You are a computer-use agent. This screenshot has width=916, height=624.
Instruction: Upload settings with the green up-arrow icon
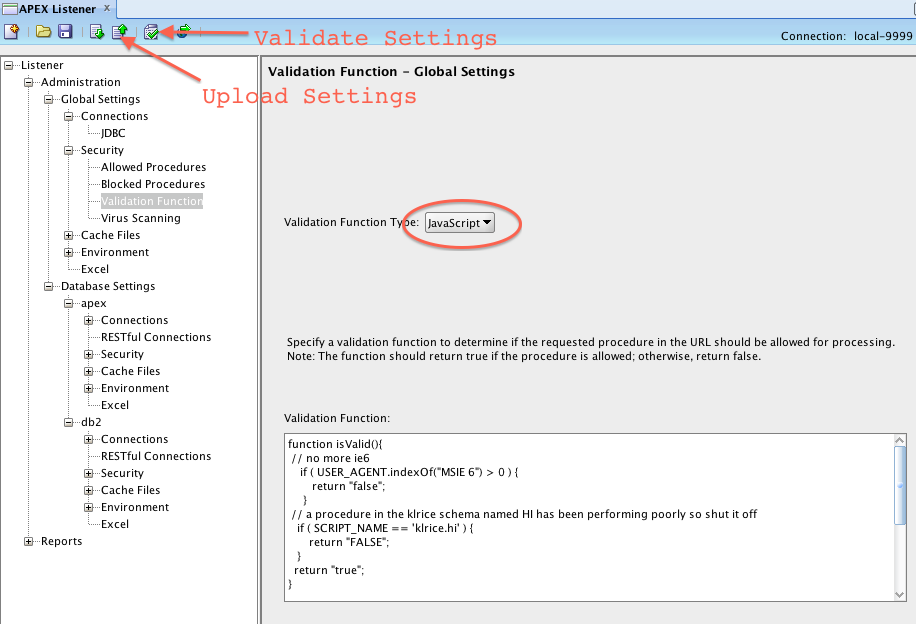click(120, 32)
